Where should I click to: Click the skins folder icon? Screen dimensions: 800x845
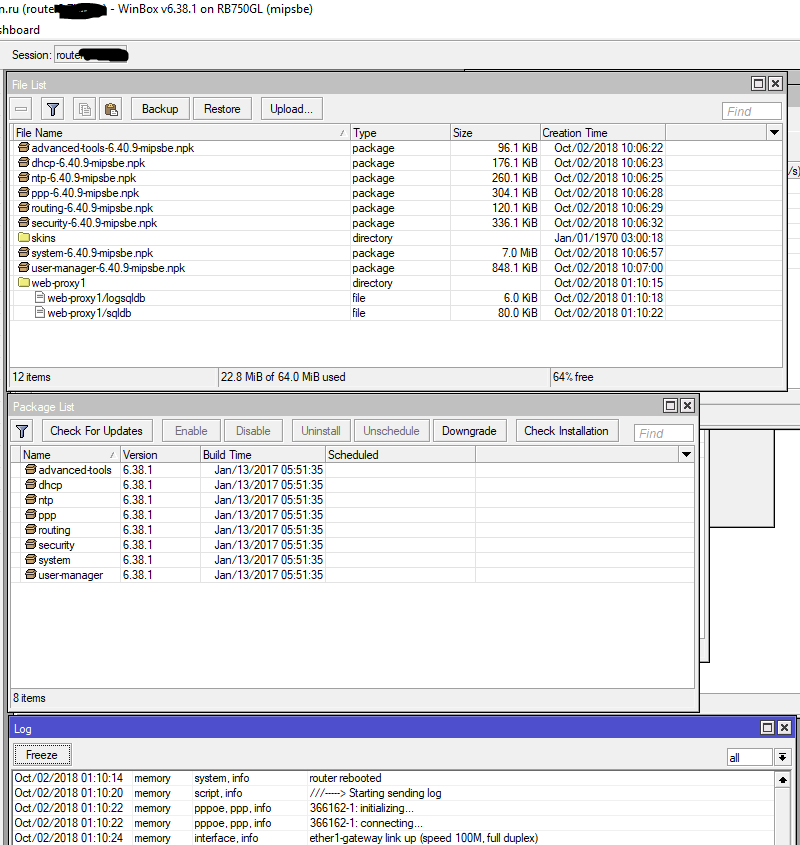pyautogui.click(x=24, y=237)
